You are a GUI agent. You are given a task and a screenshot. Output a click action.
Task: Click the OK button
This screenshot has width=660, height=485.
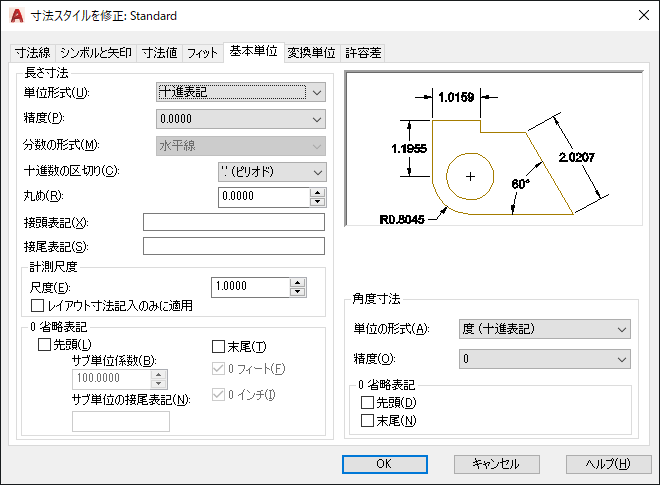coord(385,464)
